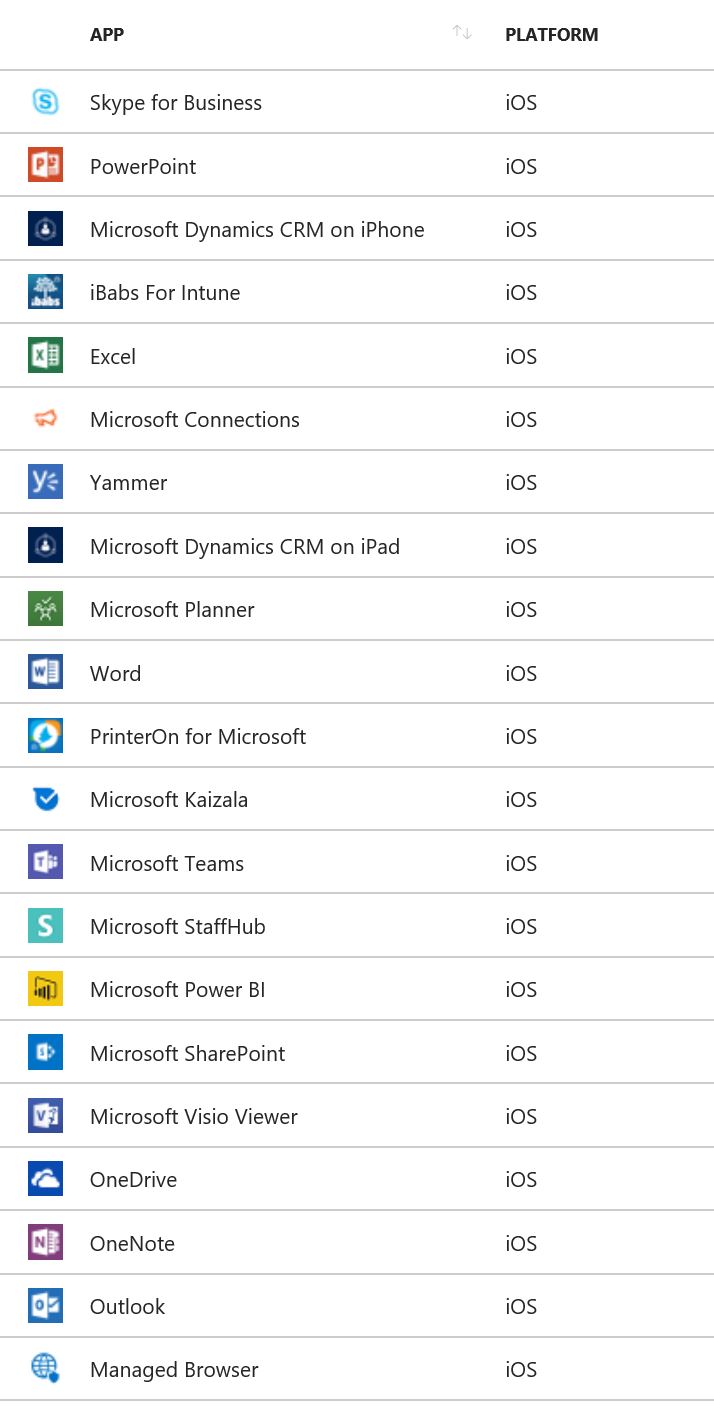Click the PLATFORM column header
The image size is (714, 1428).
click(x=551, y=34)
